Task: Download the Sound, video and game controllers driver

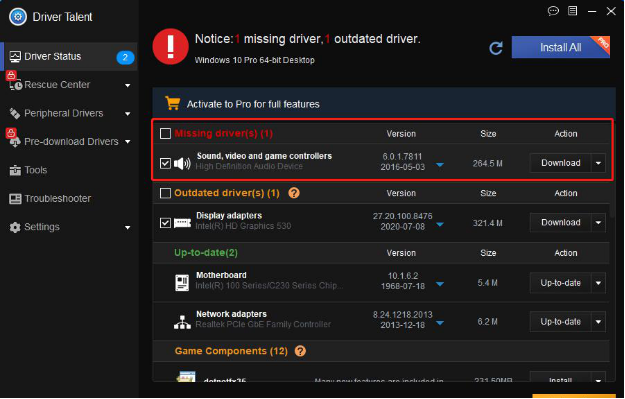Action: point(560,163)
